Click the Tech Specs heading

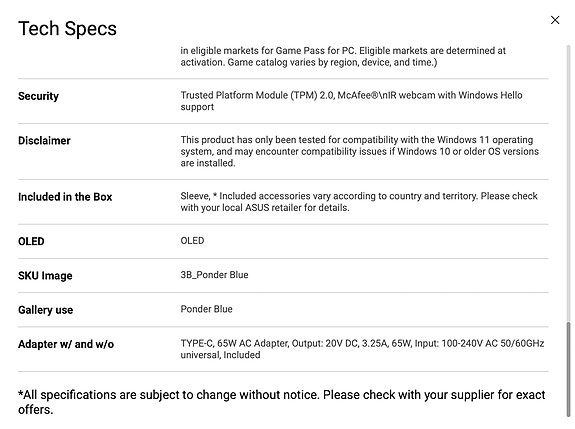[x=67, y=29]
